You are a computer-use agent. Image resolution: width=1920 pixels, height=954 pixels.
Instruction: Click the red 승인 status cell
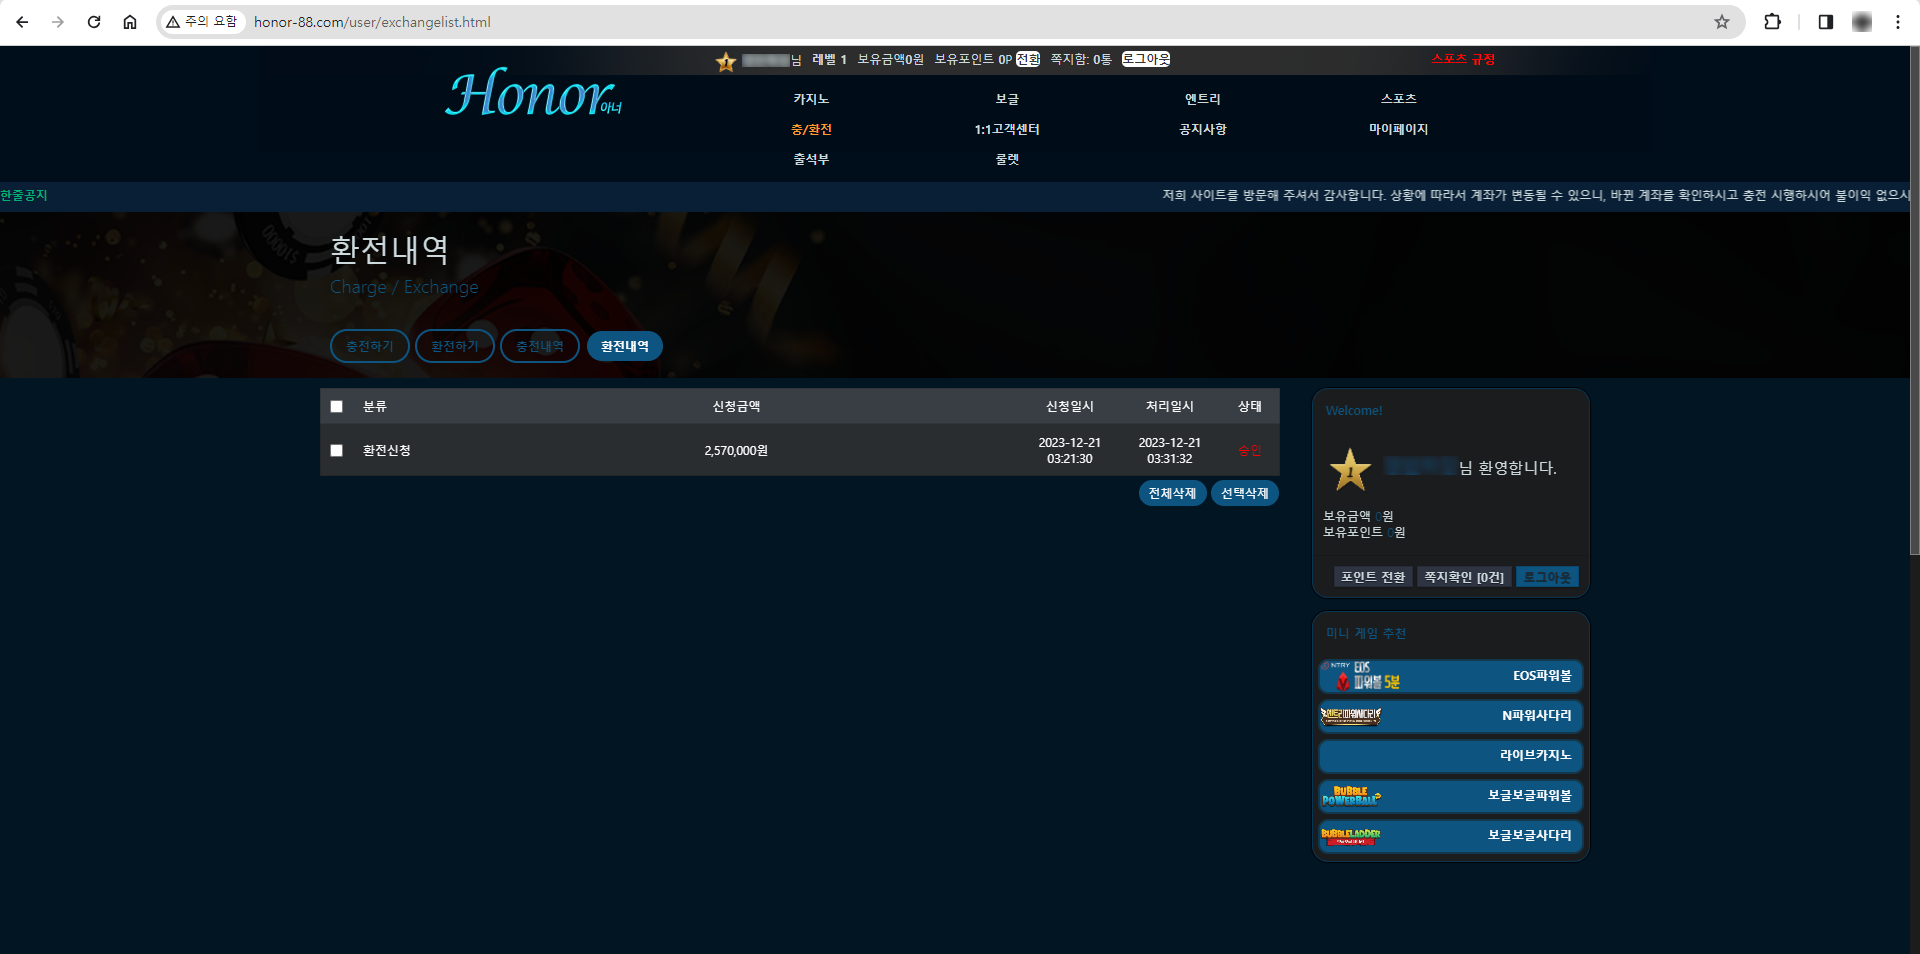click(x=1250, y=451)
